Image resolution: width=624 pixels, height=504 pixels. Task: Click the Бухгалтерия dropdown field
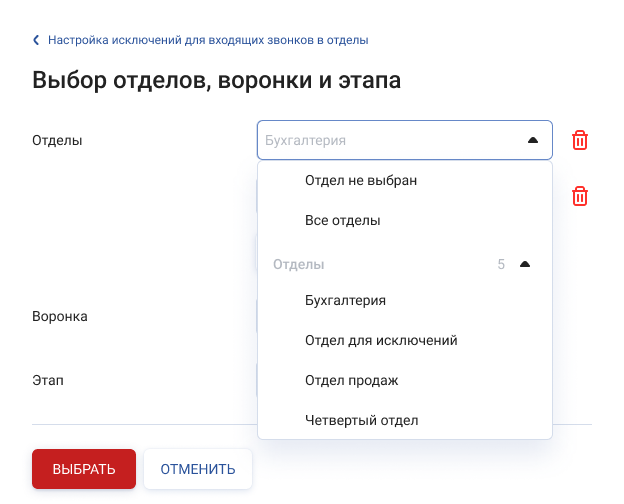click(x=405, y=140)
